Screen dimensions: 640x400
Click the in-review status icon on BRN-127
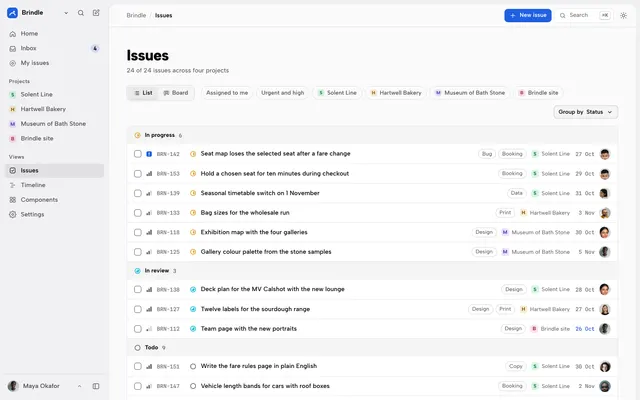tap(193, 309)
